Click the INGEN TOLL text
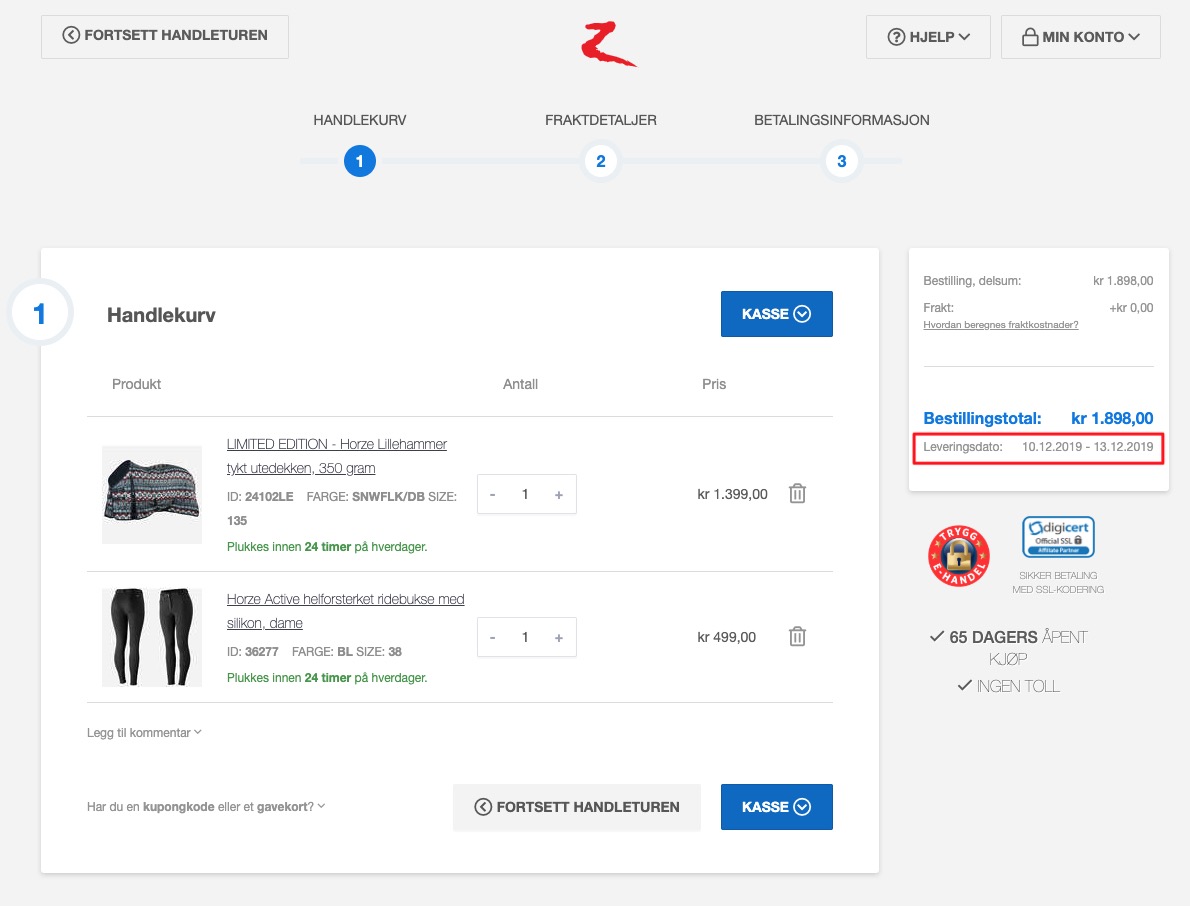The width and height of the screenshot is (1190, 906). coord(1009,686)
